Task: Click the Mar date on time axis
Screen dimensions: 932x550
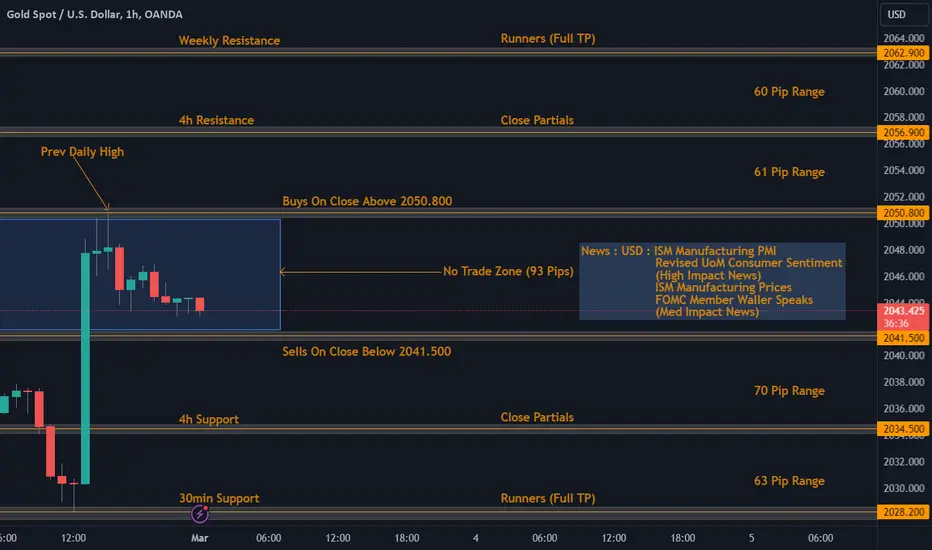Action: coord(200,538)
